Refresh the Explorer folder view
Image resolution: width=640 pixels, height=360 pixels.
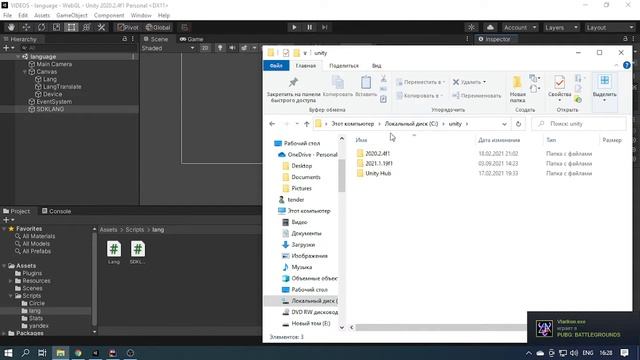tap(518, 124)
